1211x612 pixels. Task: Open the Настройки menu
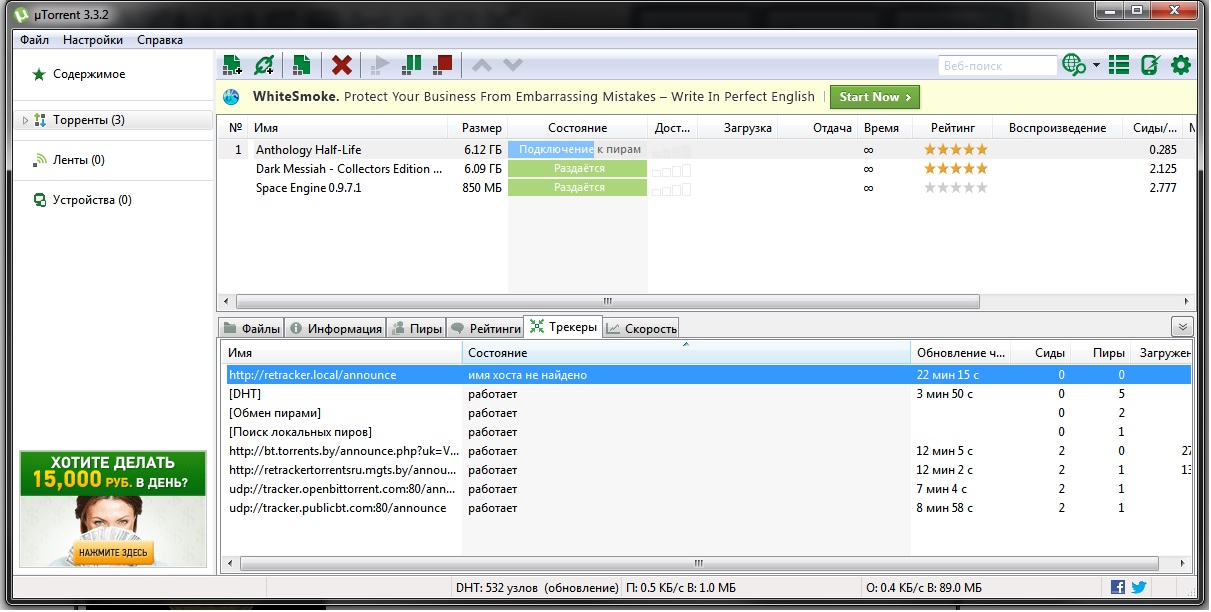pyautogui.click(x=93, y=40)
